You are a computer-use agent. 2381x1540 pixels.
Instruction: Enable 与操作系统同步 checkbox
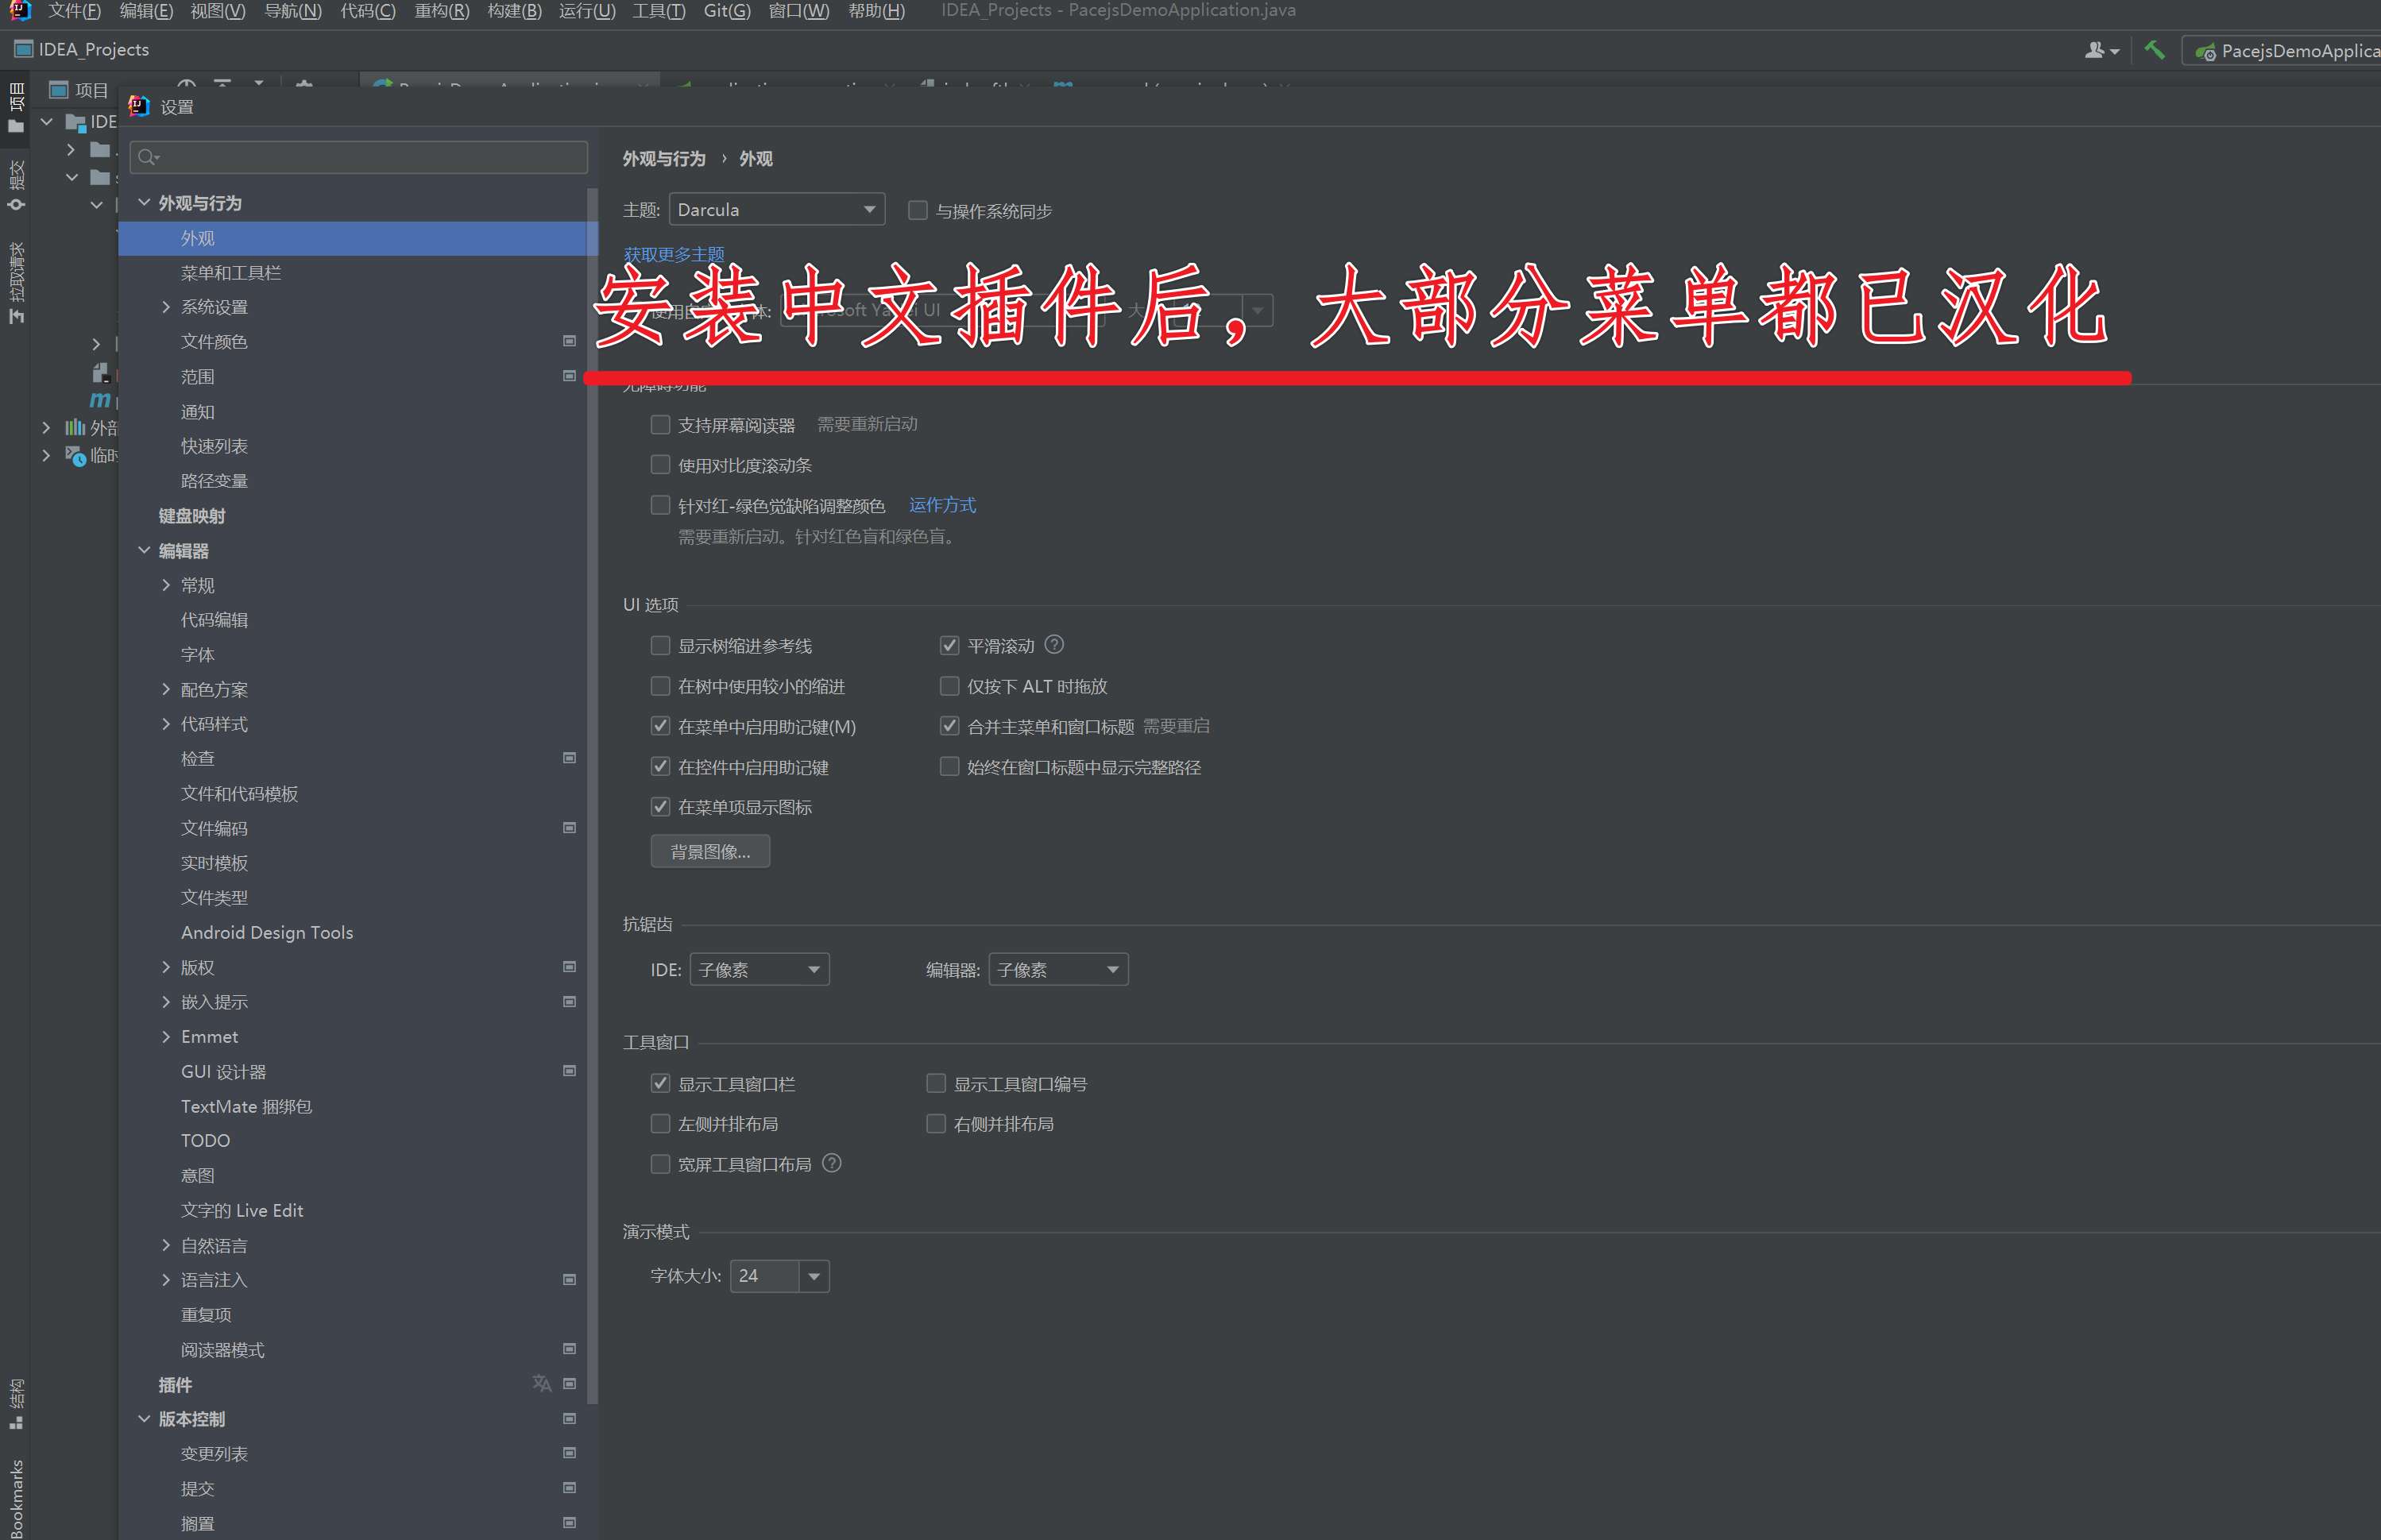917,210
